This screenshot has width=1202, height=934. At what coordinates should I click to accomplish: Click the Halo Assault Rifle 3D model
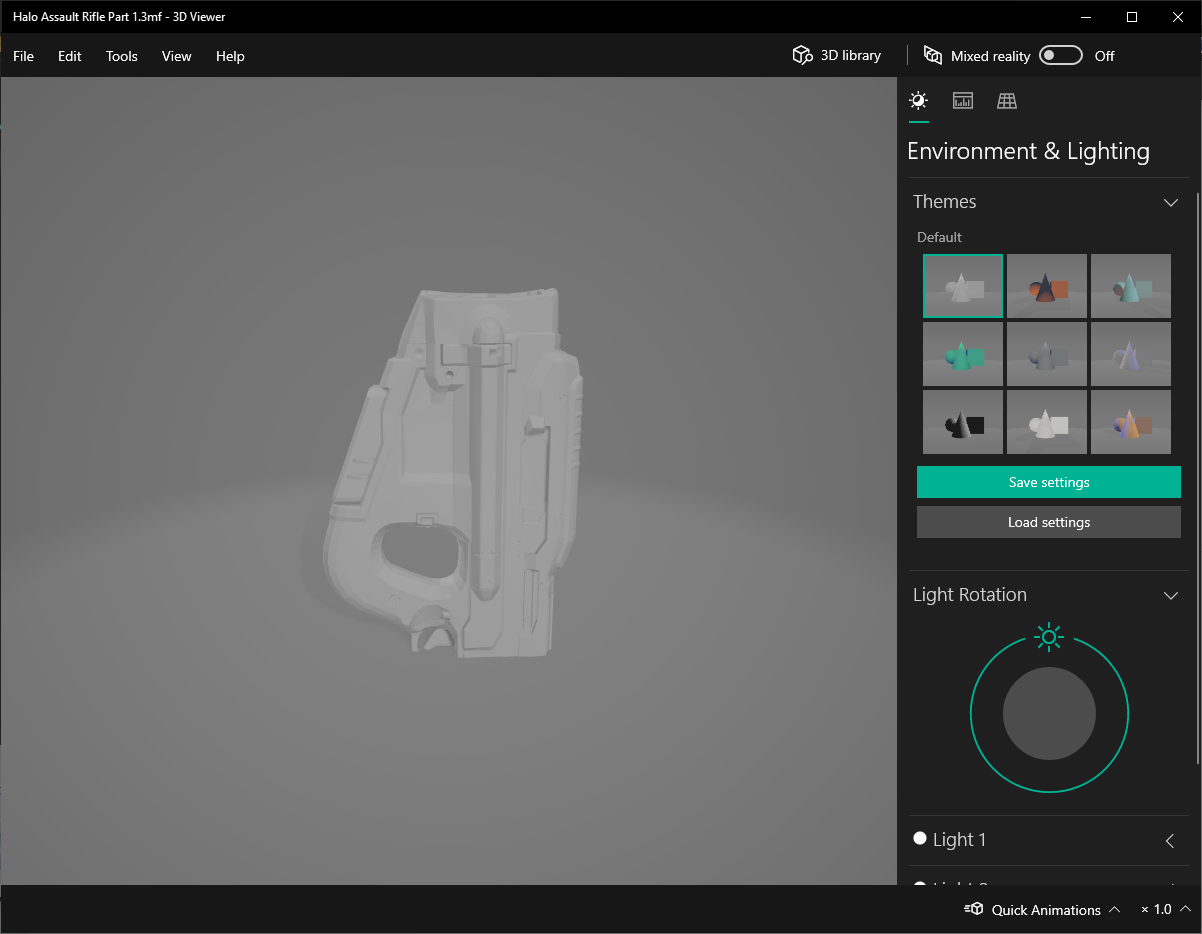pyautogui.click(x=451, y=472)
